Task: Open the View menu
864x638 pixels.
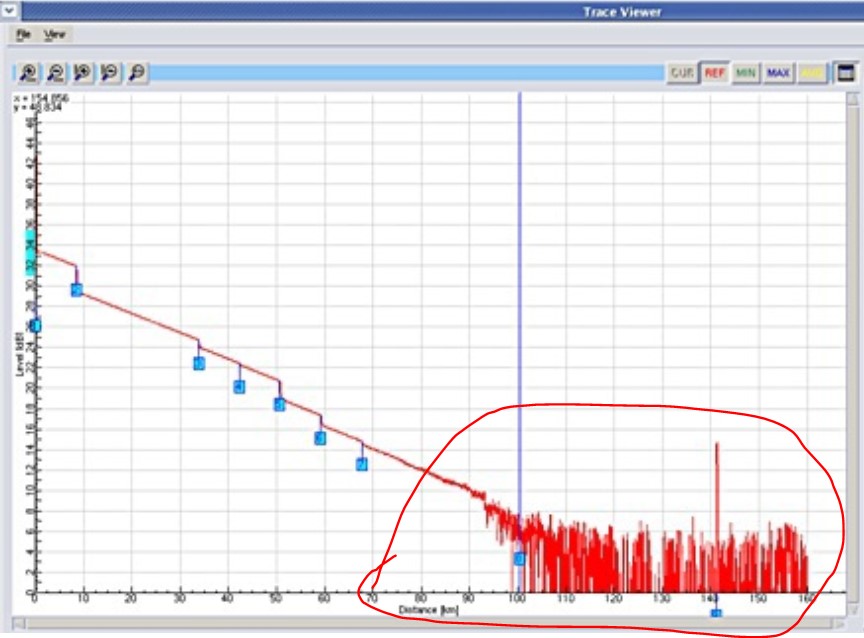Action: click(x=54, y=35)
